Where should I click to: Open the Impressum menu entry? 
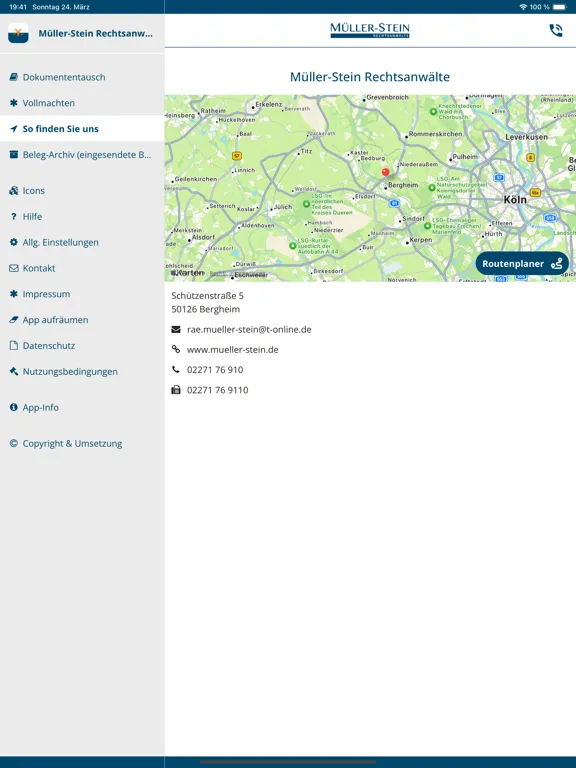tap(82, 294)
